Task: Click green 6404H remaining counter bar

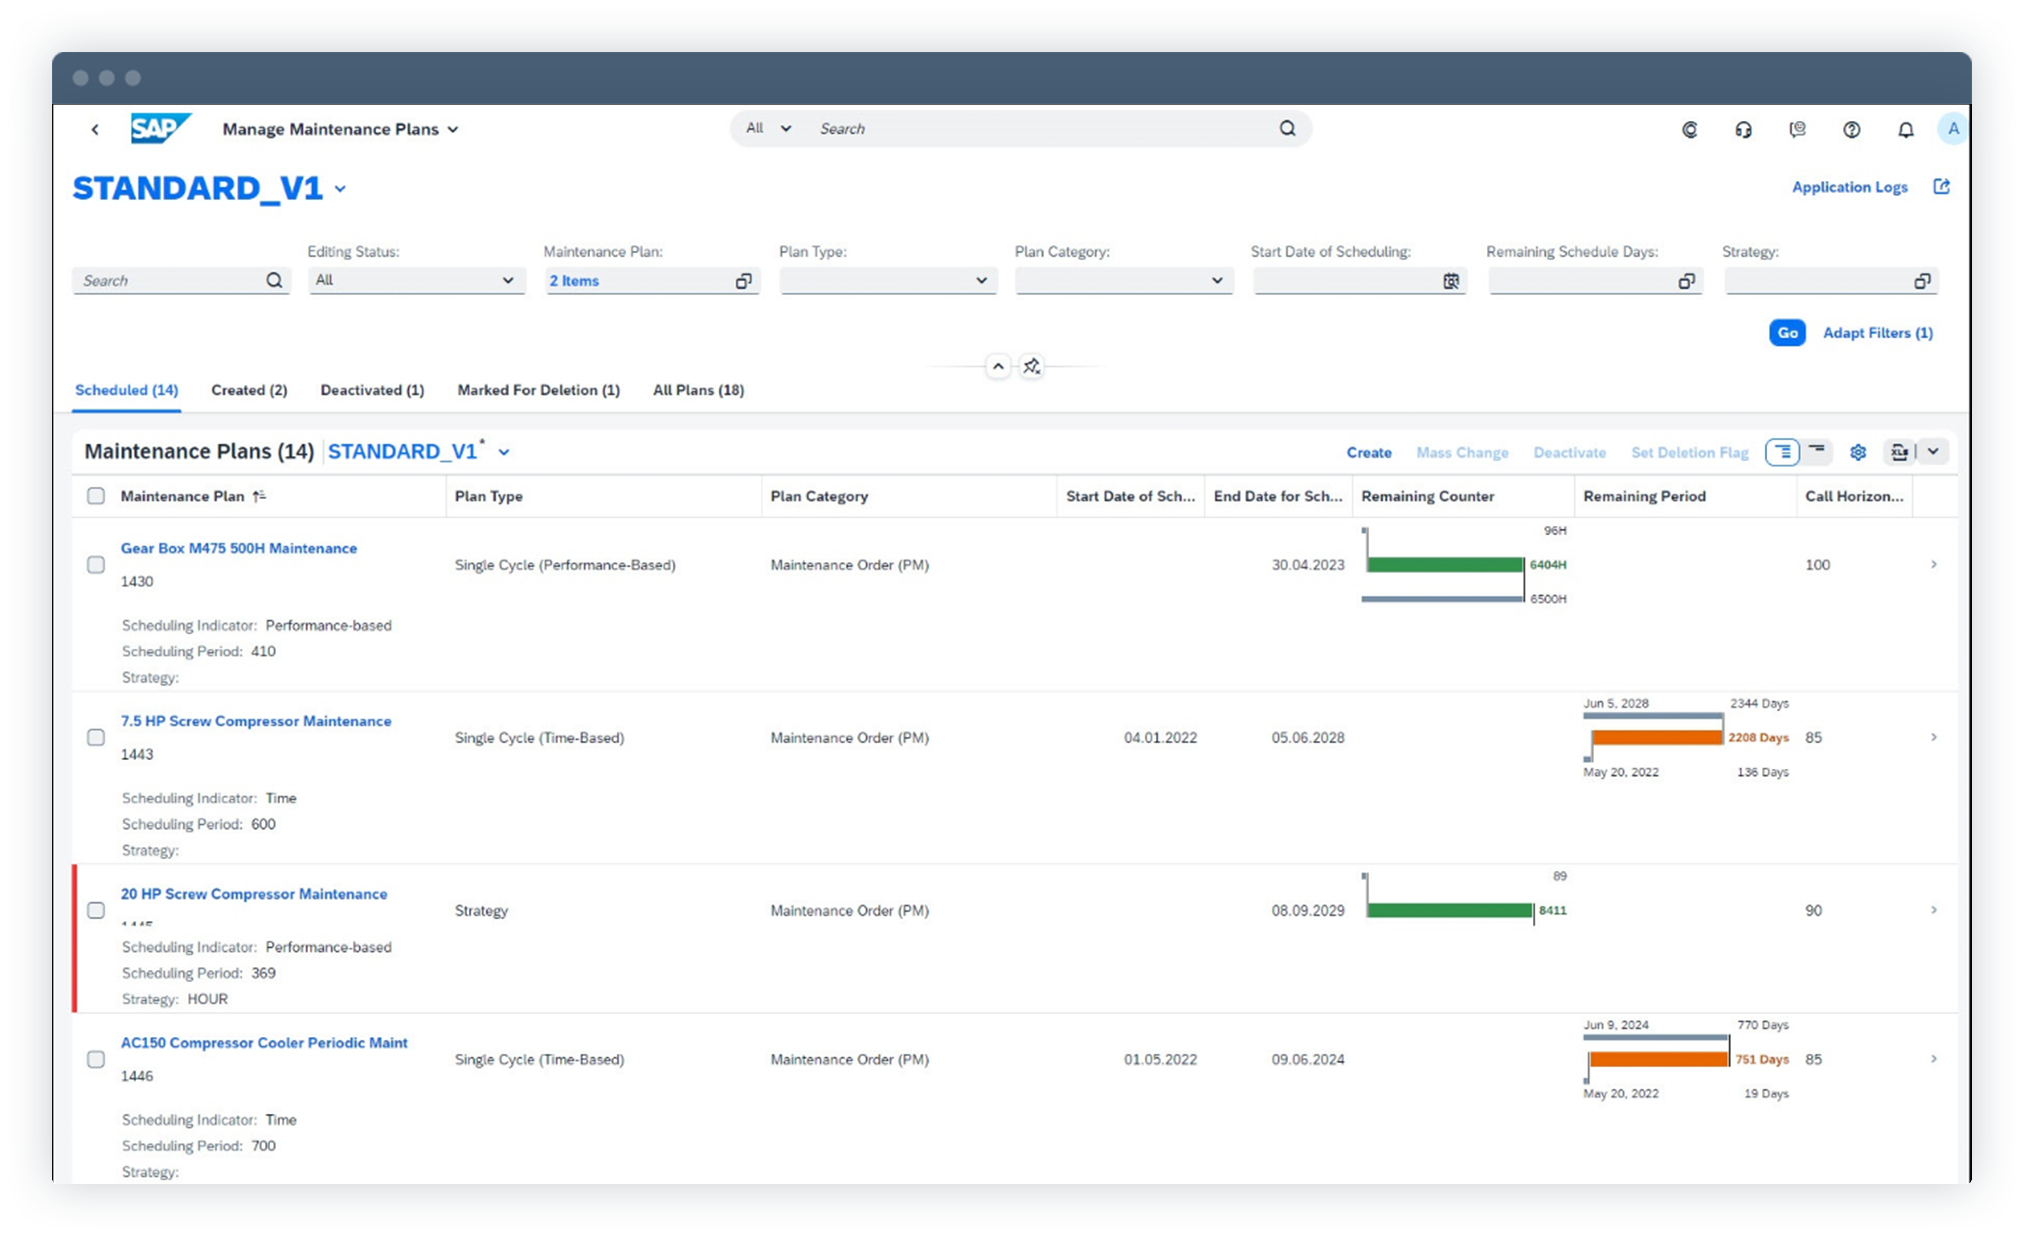Action: point(1444,565)
